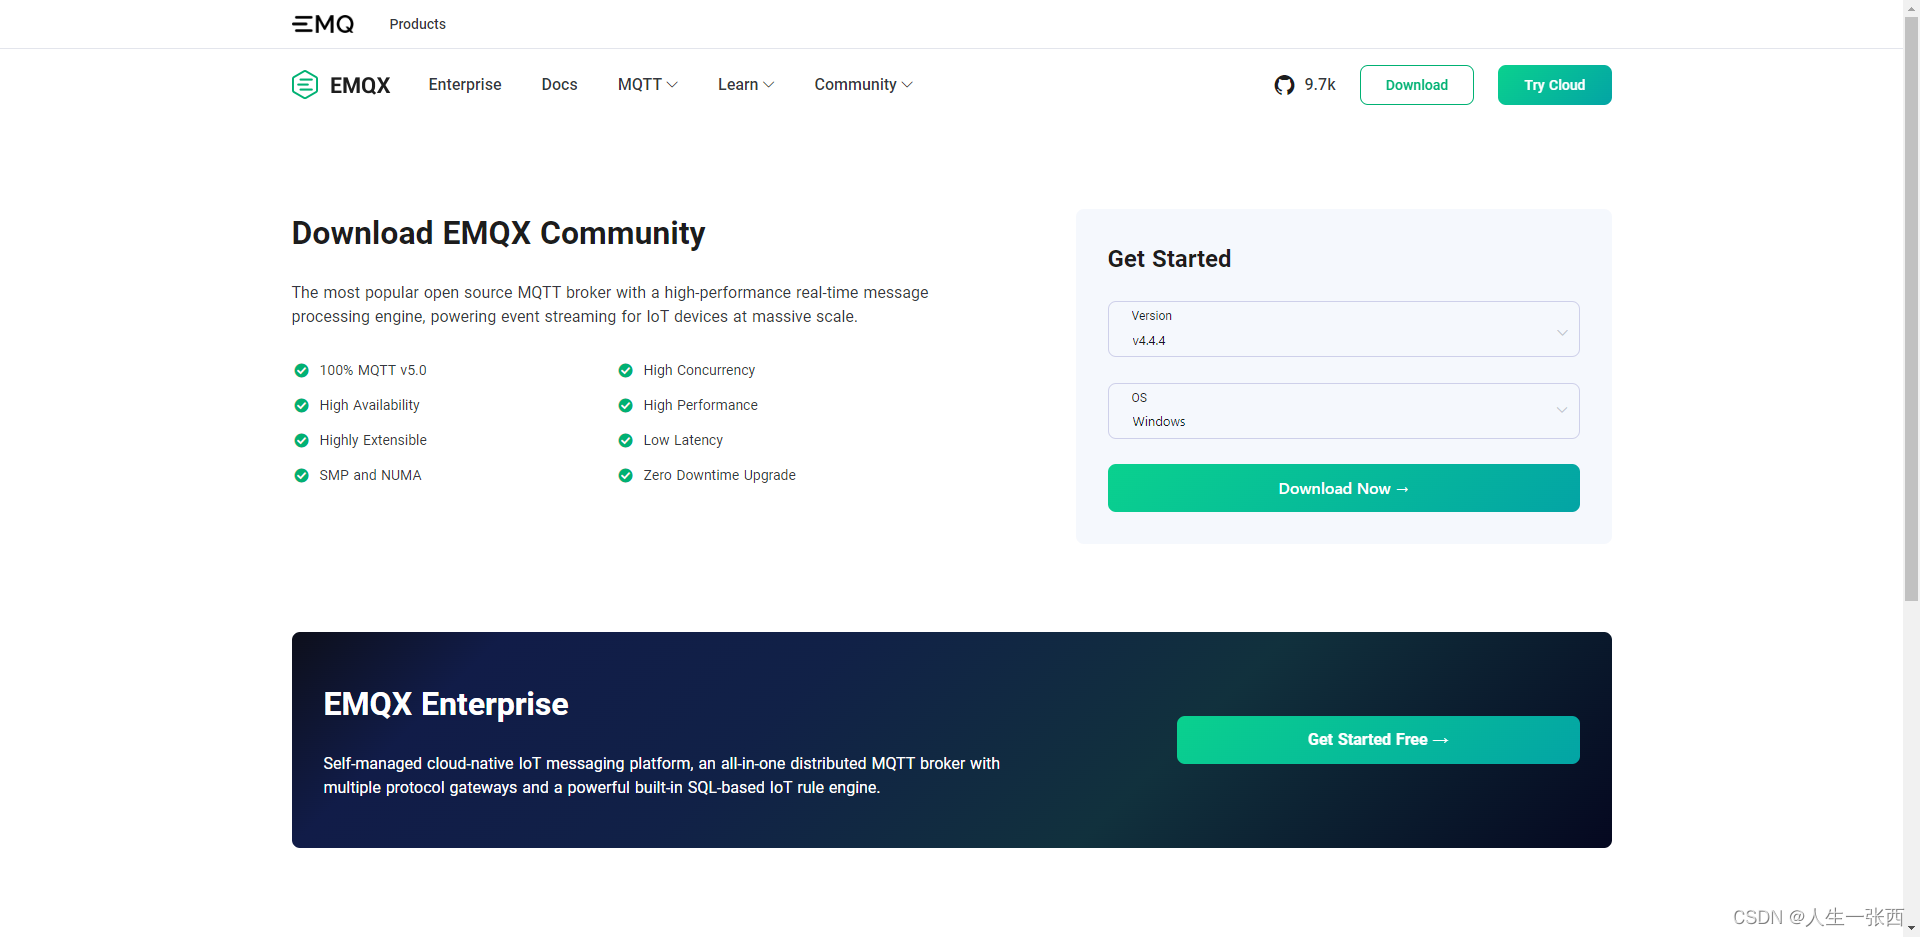This screenshot has width=1920, height=937.
Task: Click the green check beside High Concurrency
Action: point(625,370)
